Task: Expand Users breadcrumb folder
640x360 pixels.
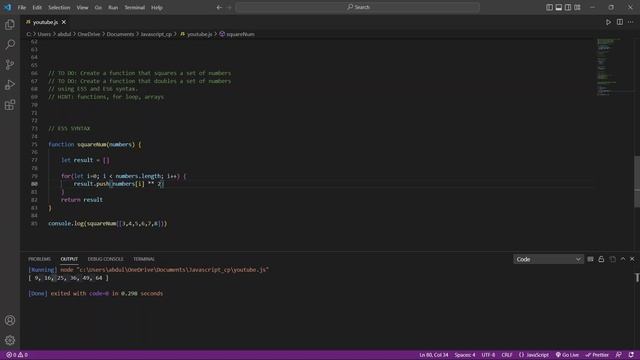Action: click(44, 34)
